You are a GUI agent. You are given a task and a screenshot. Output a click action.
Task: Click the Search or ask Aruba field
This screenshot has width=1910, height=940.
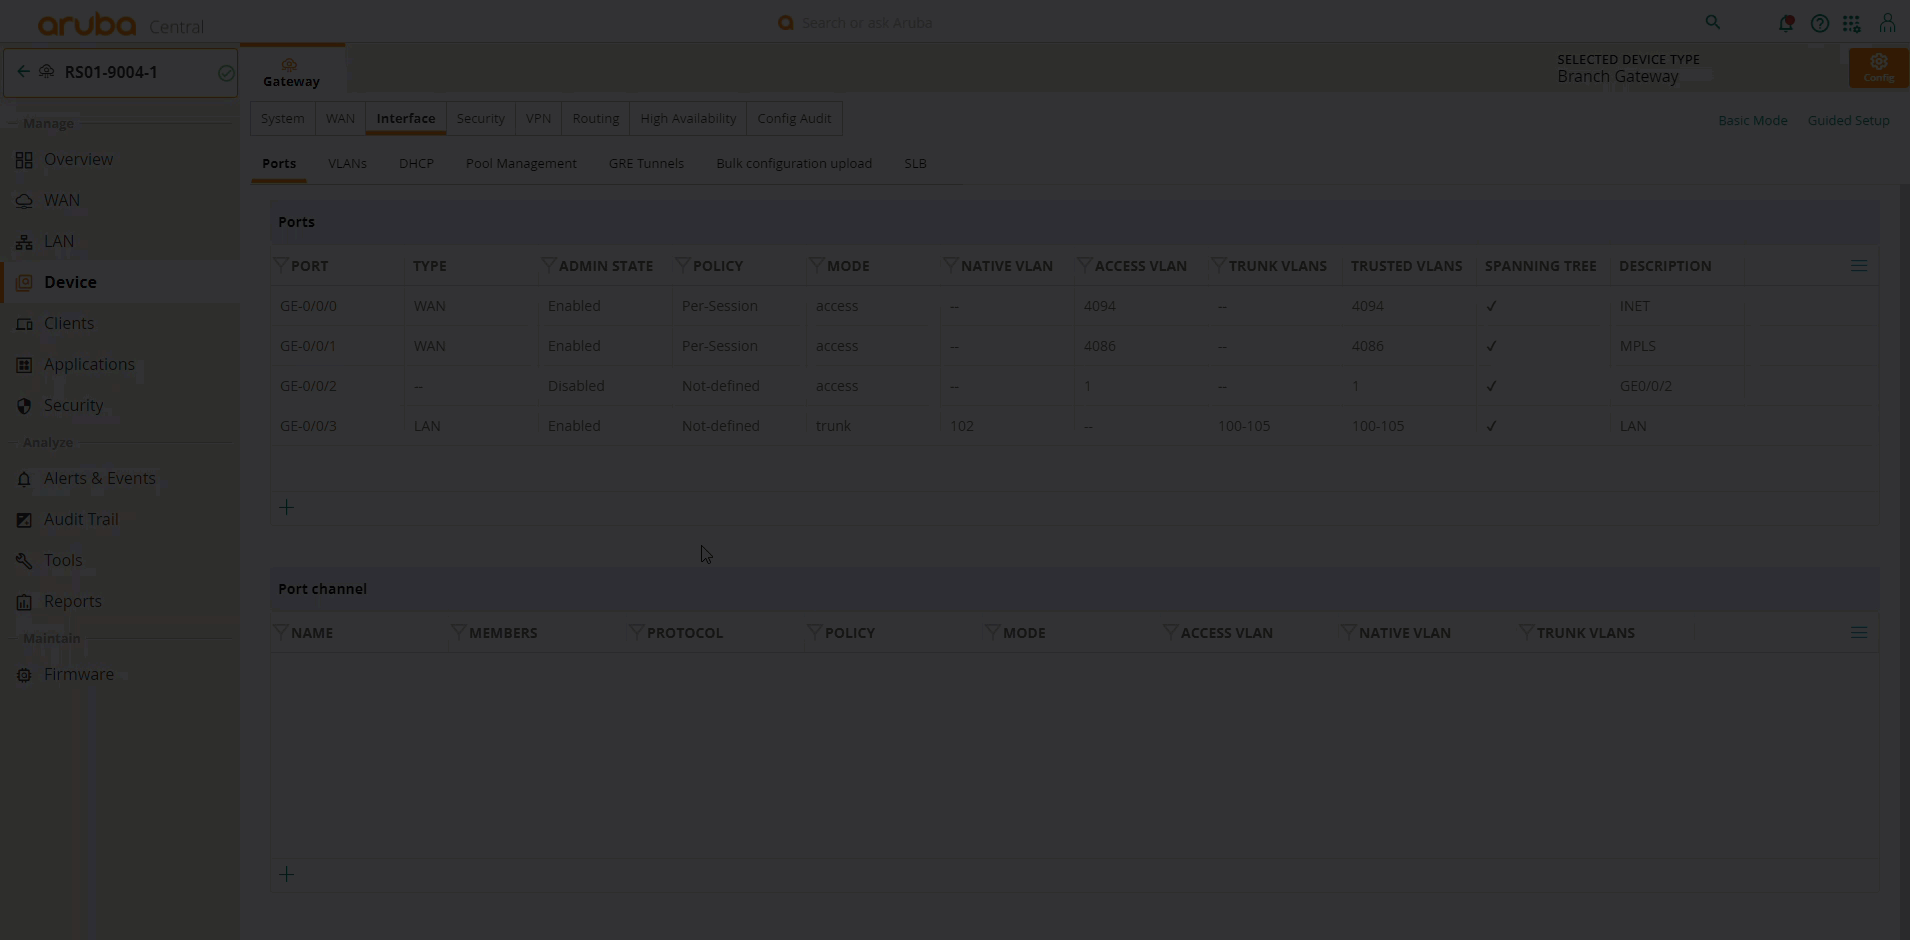coord(866,22)
